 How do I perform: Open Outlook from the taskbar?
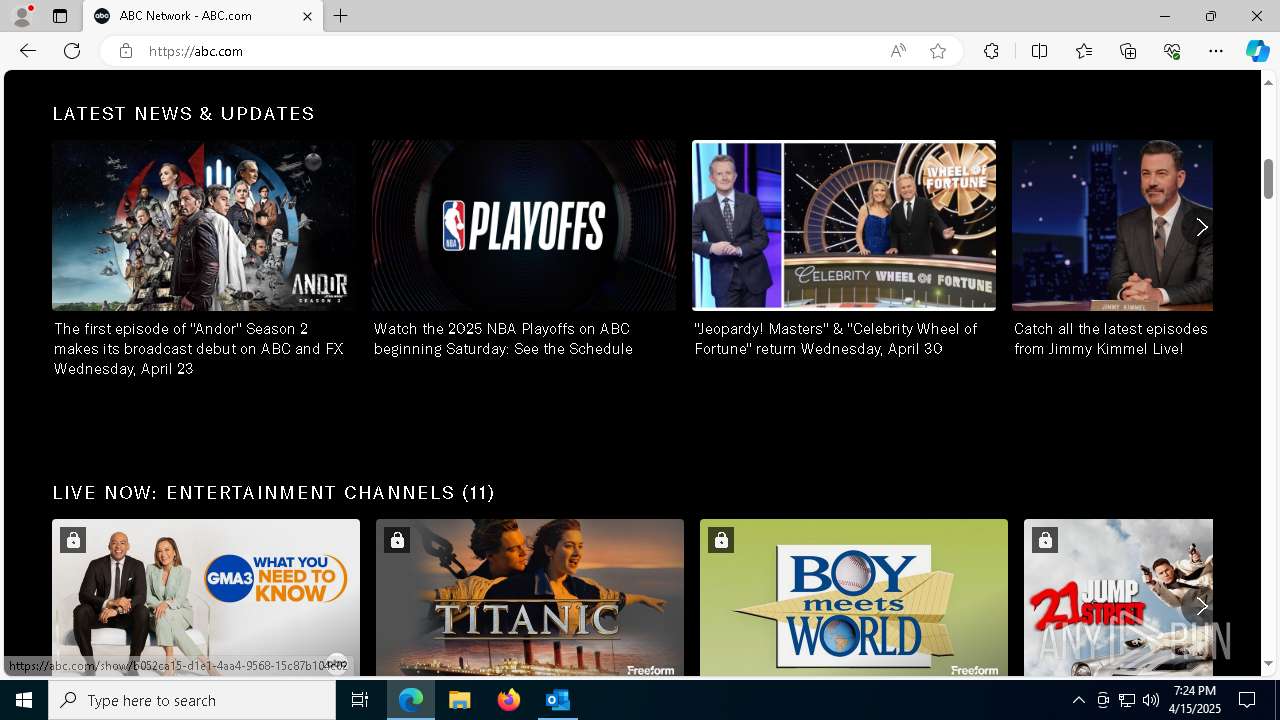[557, 700]
